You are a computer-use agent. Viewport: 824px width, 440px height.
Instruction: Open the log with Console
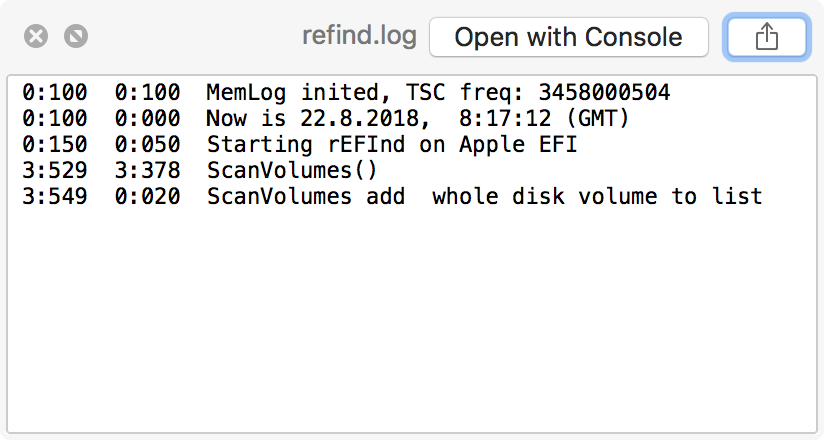coord(568,38)
